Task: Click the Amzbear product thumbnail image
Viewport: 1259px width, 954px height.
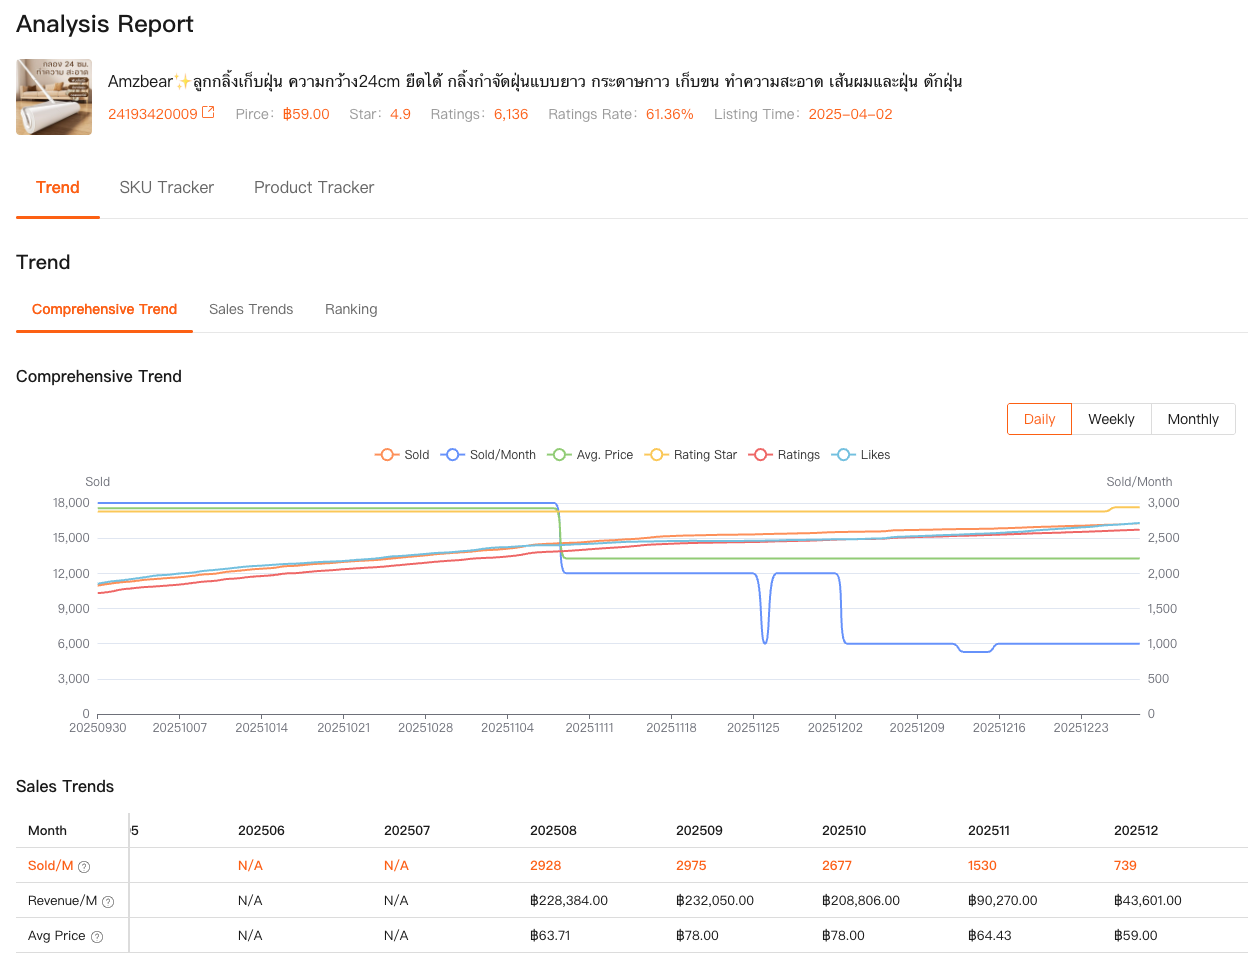Action: coord(54,97)
